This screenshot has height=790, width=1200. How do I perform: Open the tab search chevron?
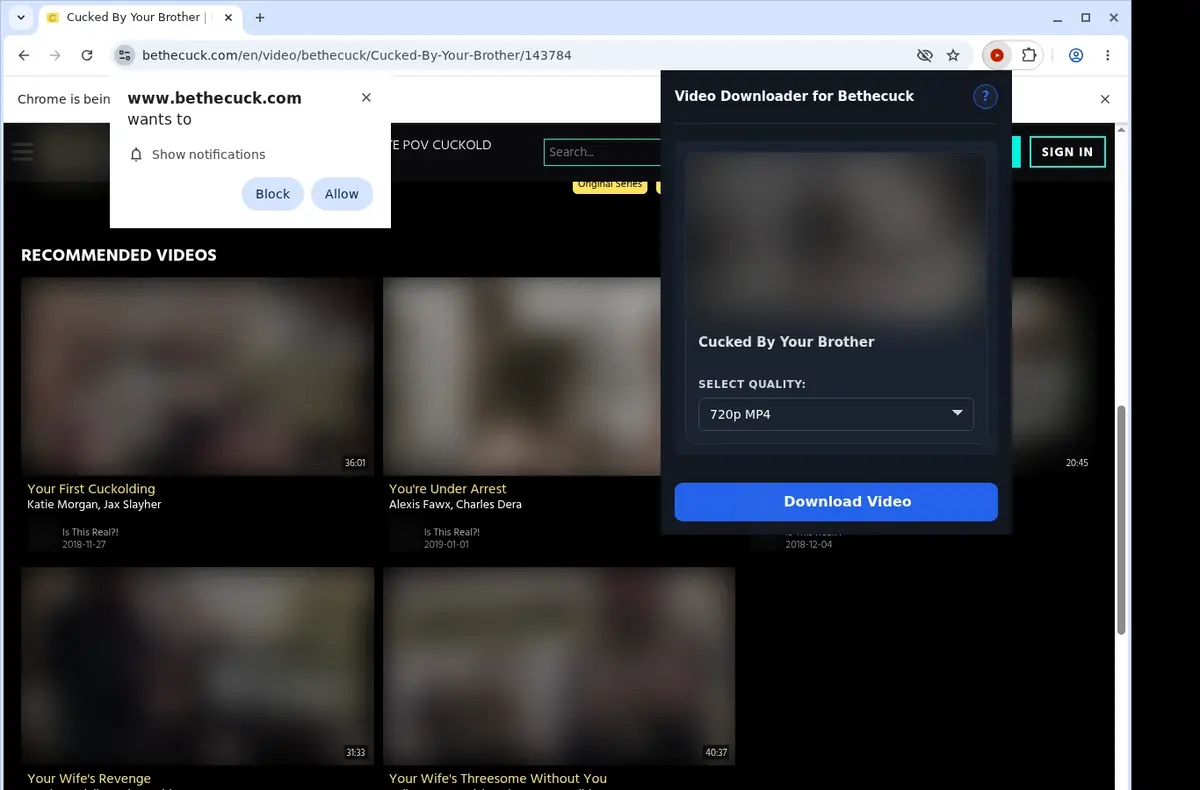point(20,17)
